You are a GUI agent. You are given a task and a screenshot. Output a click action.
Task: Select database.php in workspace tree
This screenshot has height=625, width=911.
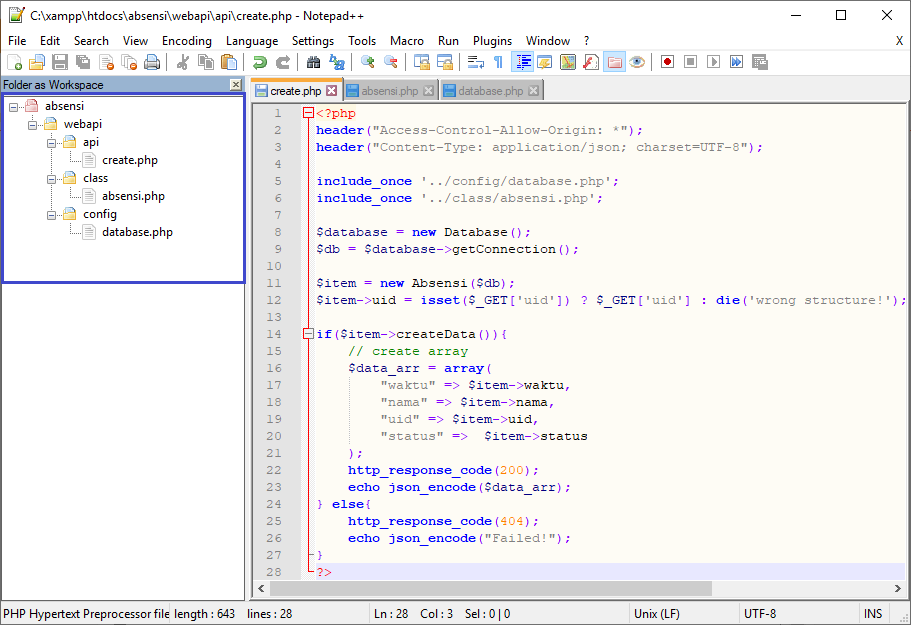[x=137, y=232]
